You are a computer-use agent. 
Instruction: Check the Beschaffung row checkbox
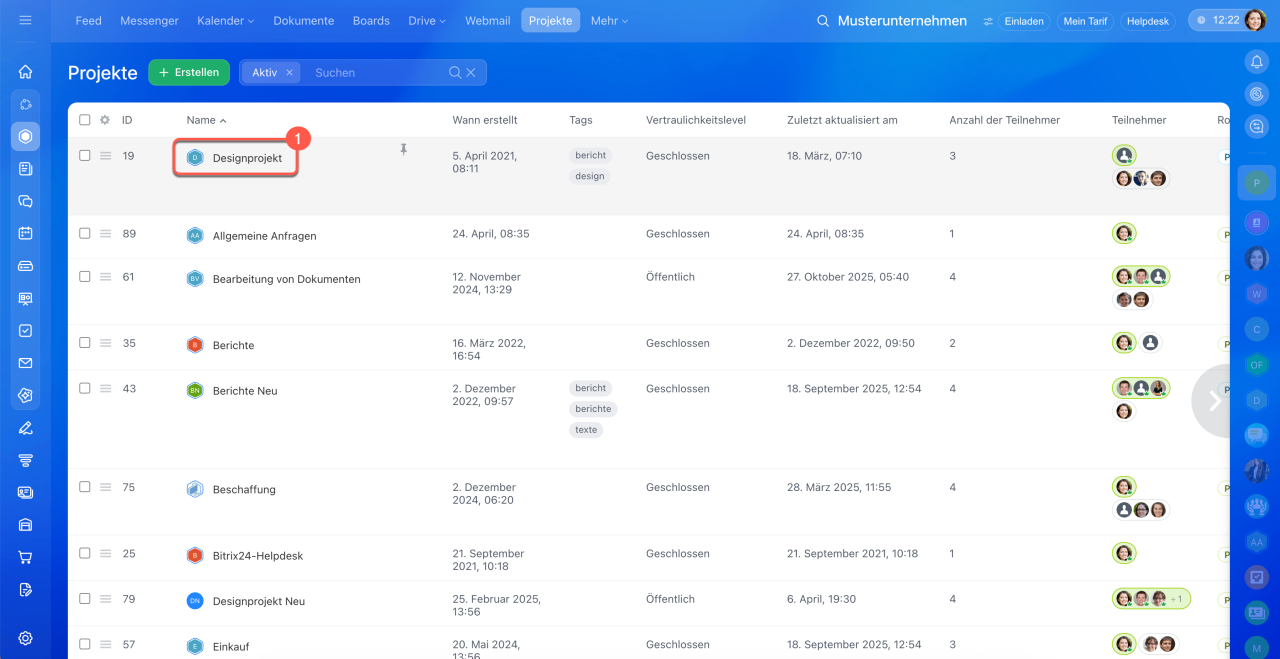[x=85, y=488]
